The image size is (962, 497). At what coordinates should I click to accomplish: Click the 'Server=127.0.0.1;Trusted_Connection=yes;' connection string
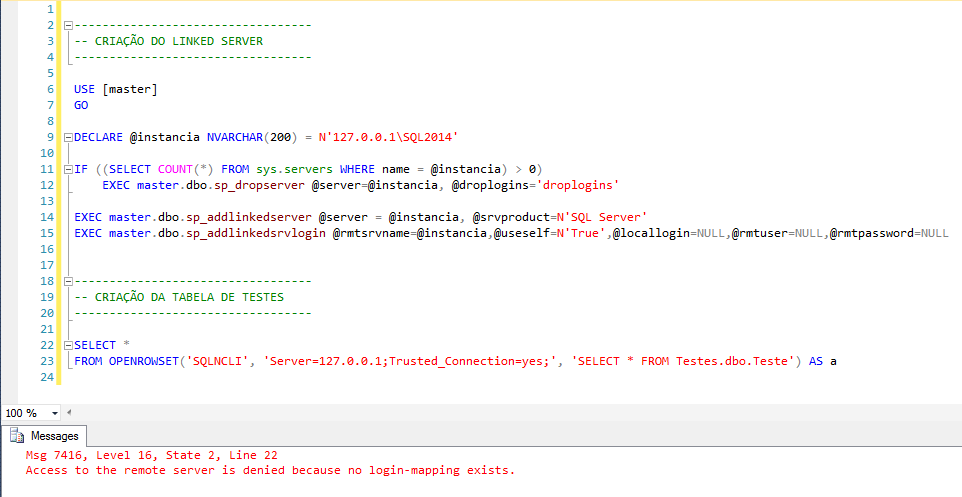coord(410,361)
